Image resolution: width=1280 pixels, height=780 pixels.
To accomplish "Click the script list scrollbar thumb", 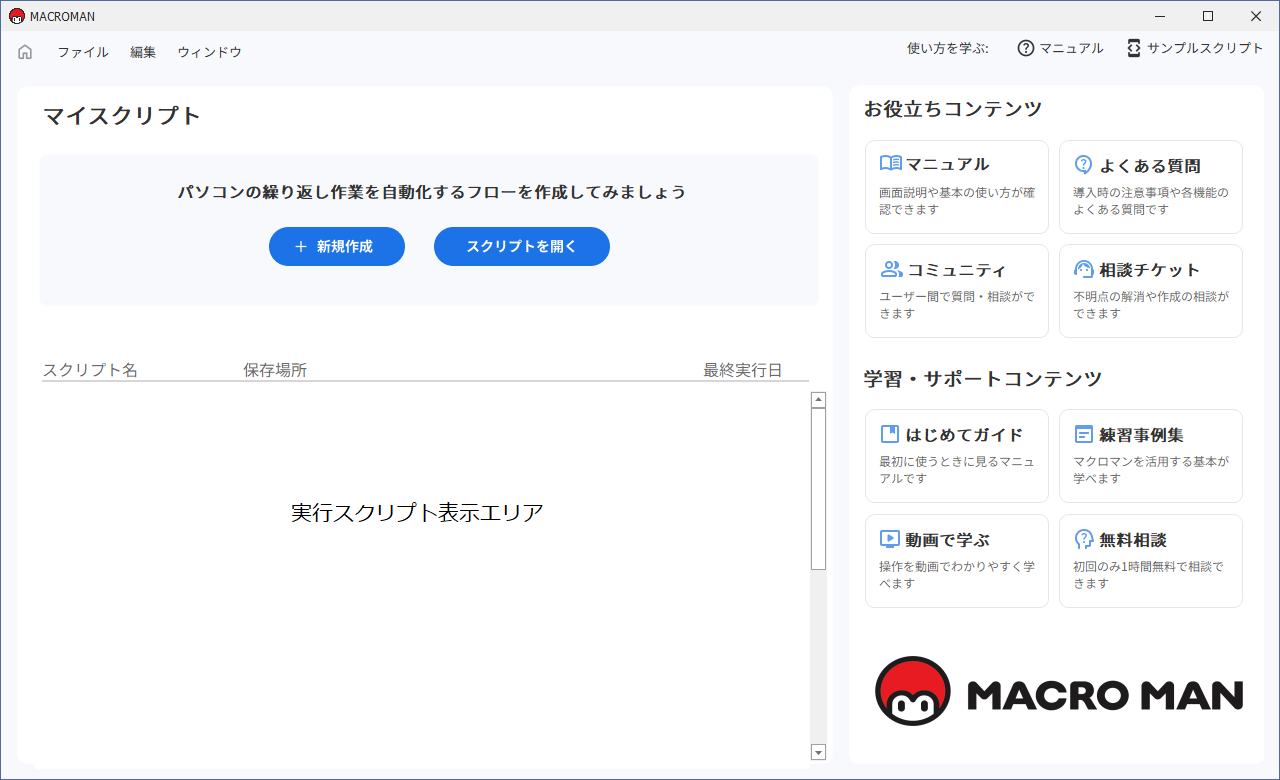I will pos(819,489).
